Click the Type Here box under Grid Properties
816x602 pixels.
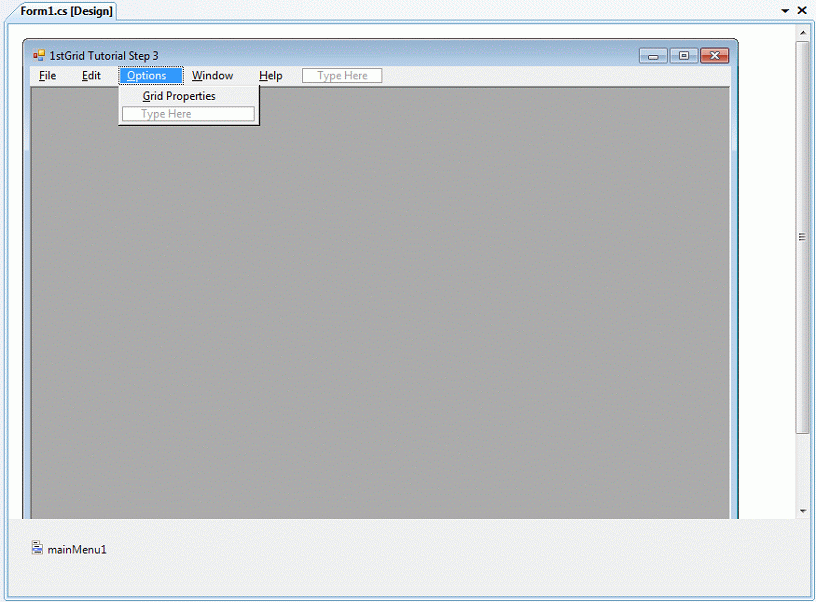(188, 114)
